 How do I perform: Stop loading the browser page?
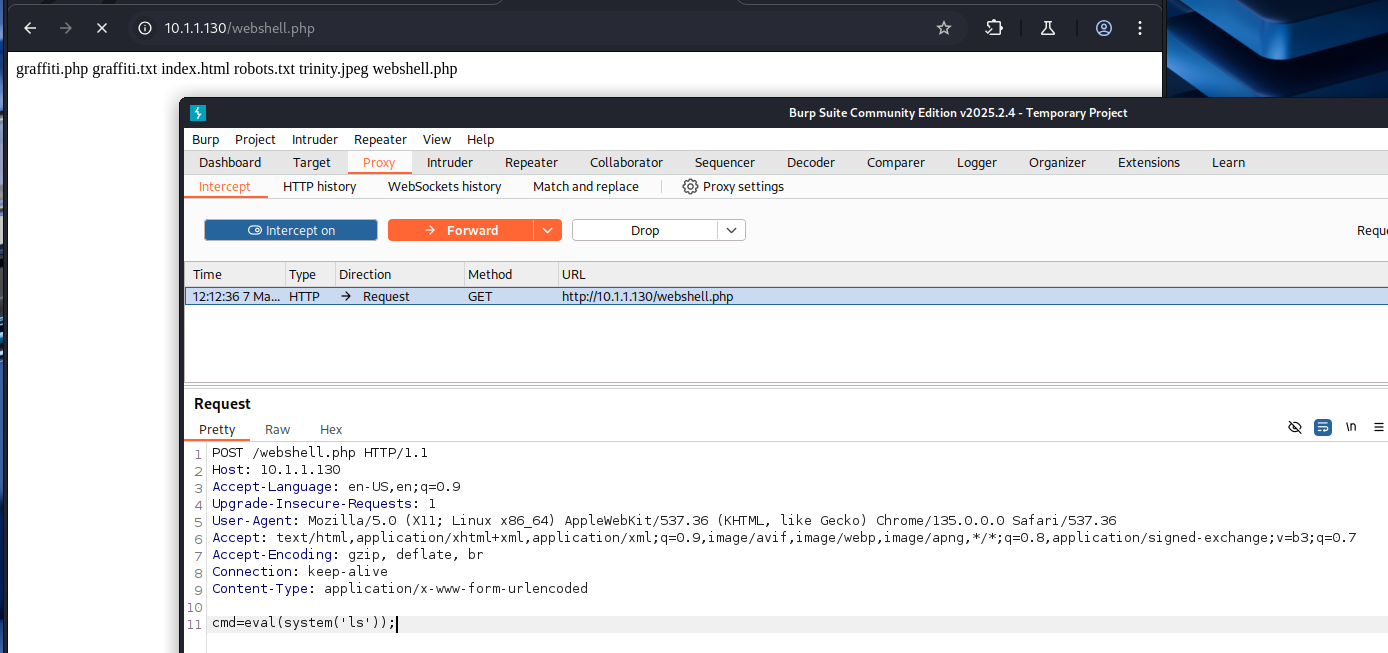(x=101, y=28)
